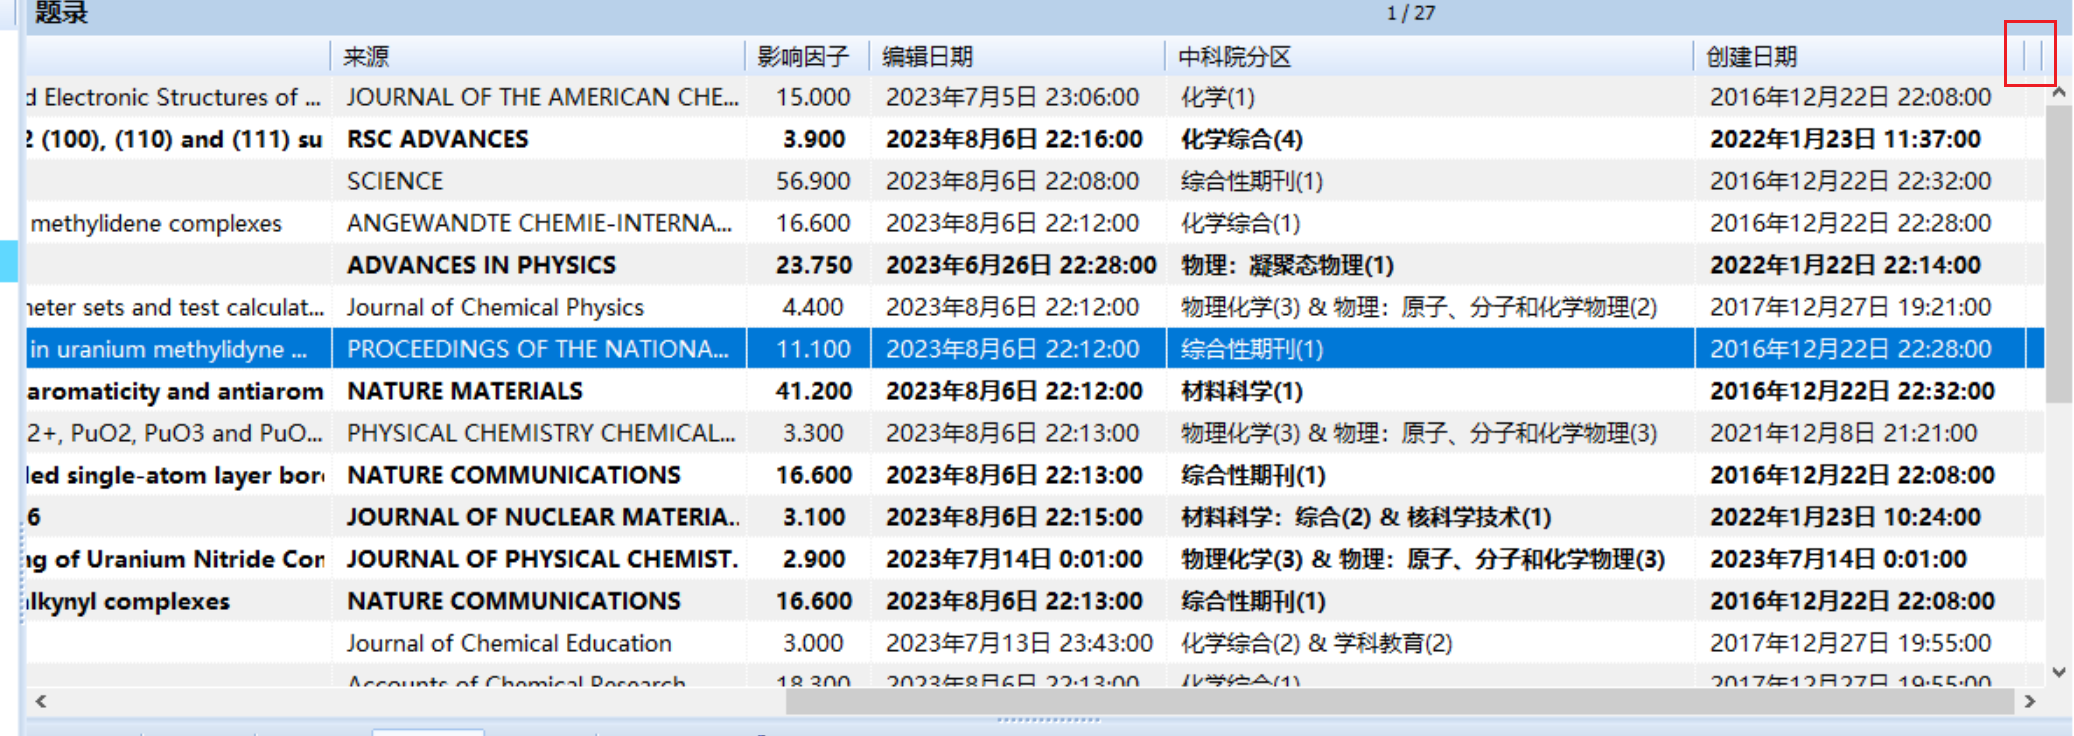2074x736 pixels.
Task: Click the title 'ng of Uranium Nitride Con'
Action: tap(176, 559)
